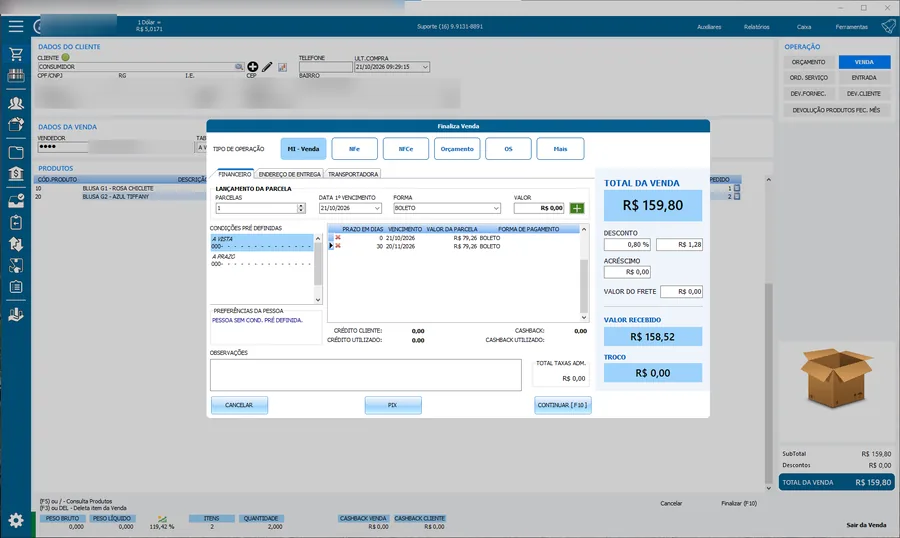This screenshot has height=538, width=900.
Task: Select NFCe operation type
Action: coord(406,149)
